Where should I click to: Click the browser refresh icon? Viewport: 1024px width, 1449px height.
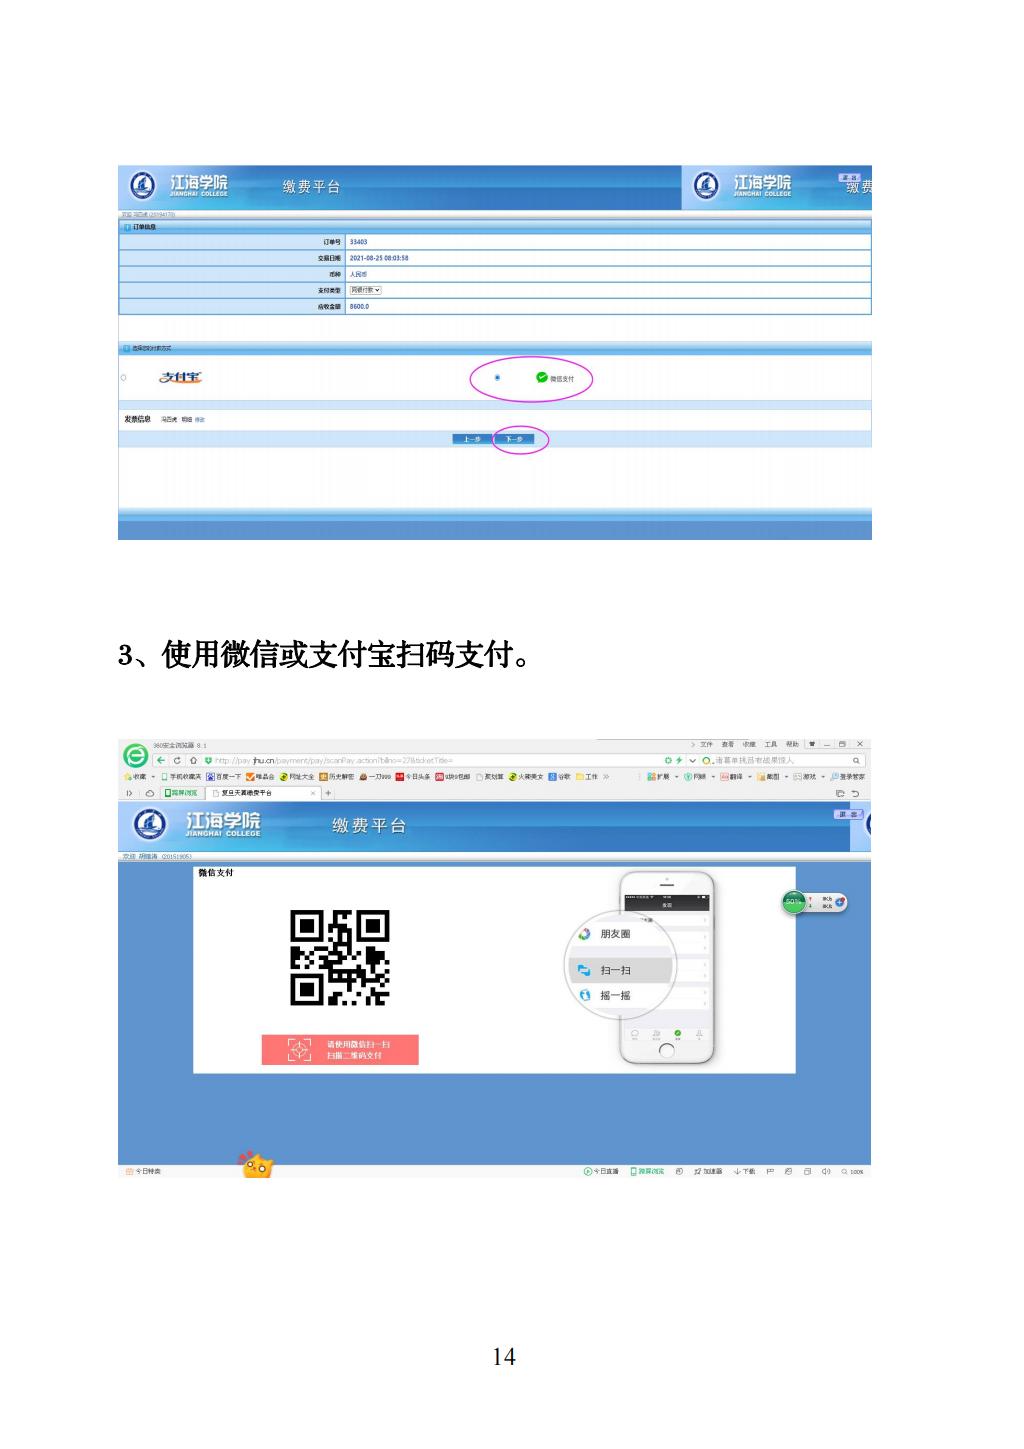click(178, 760)
